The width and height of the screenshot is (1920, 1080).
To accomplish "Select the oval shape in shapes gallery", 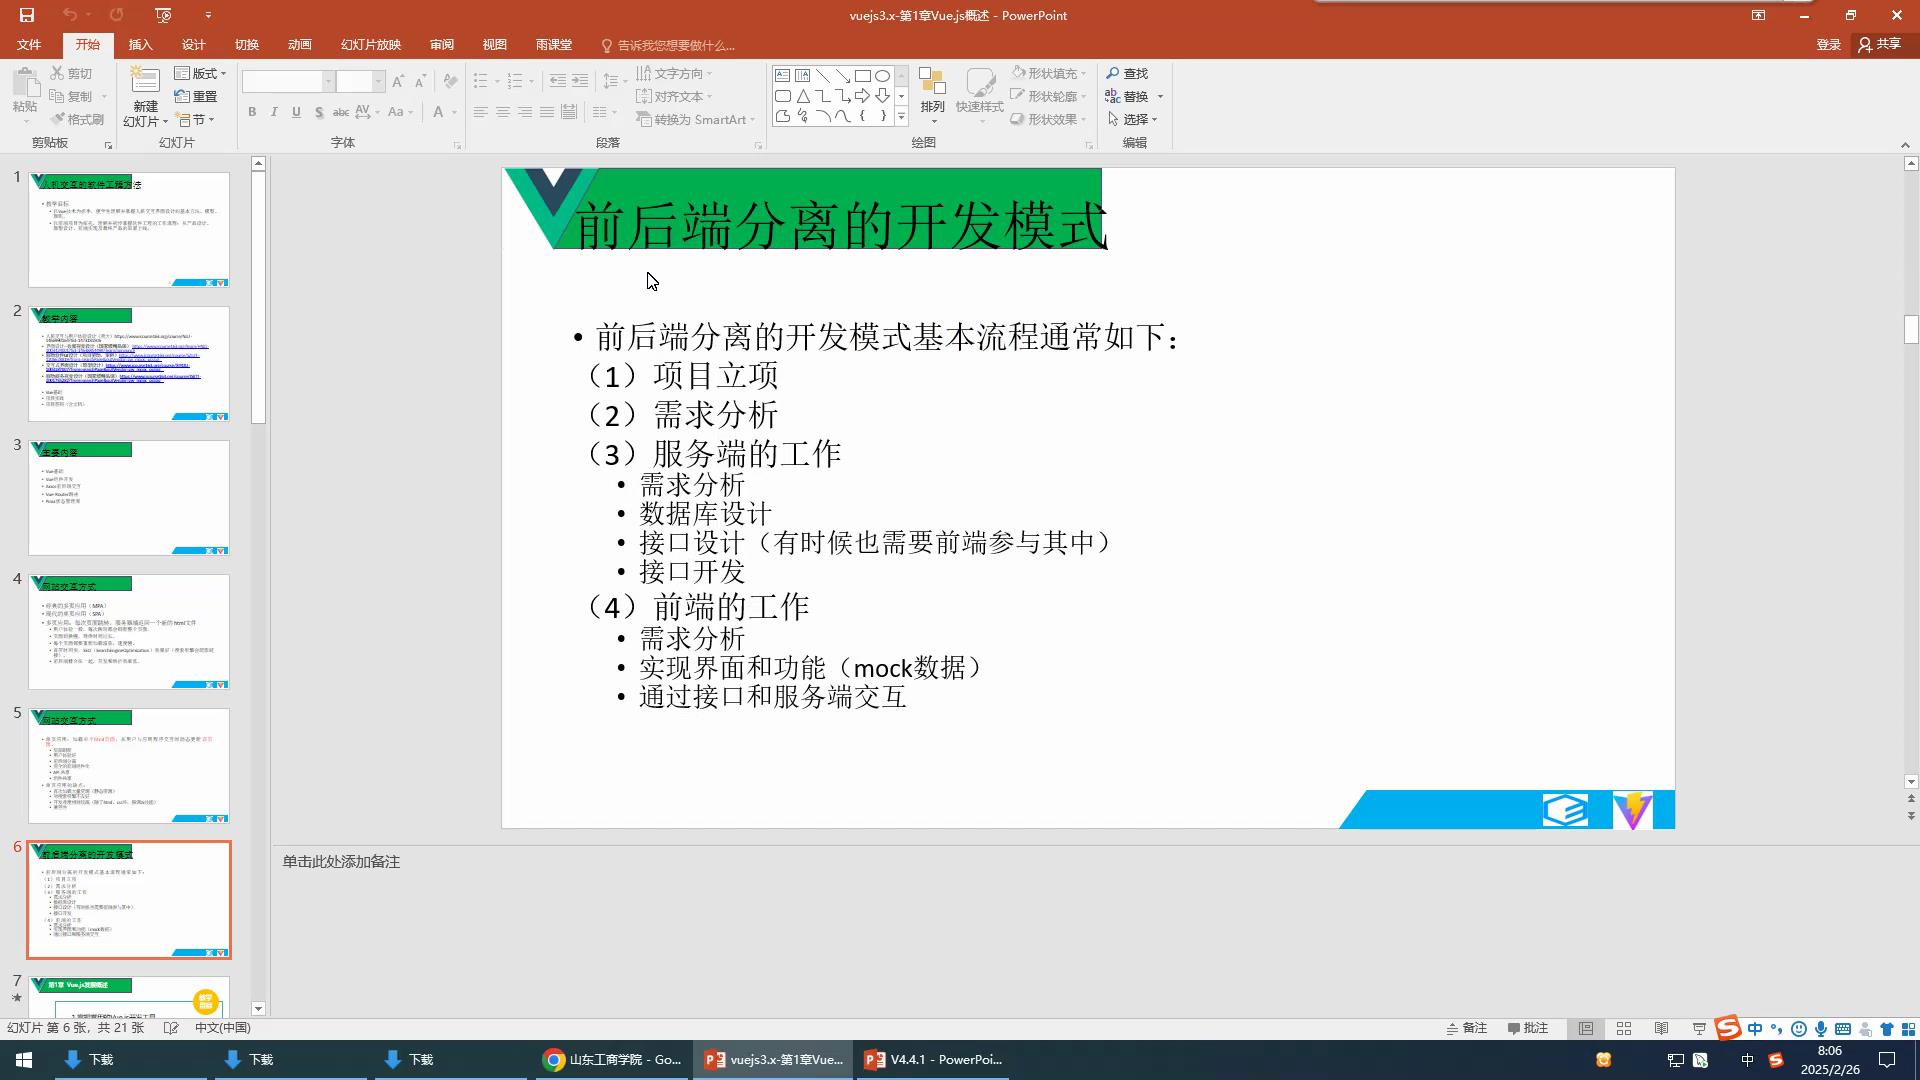I will pyautogui.click(x=882, y=75).
